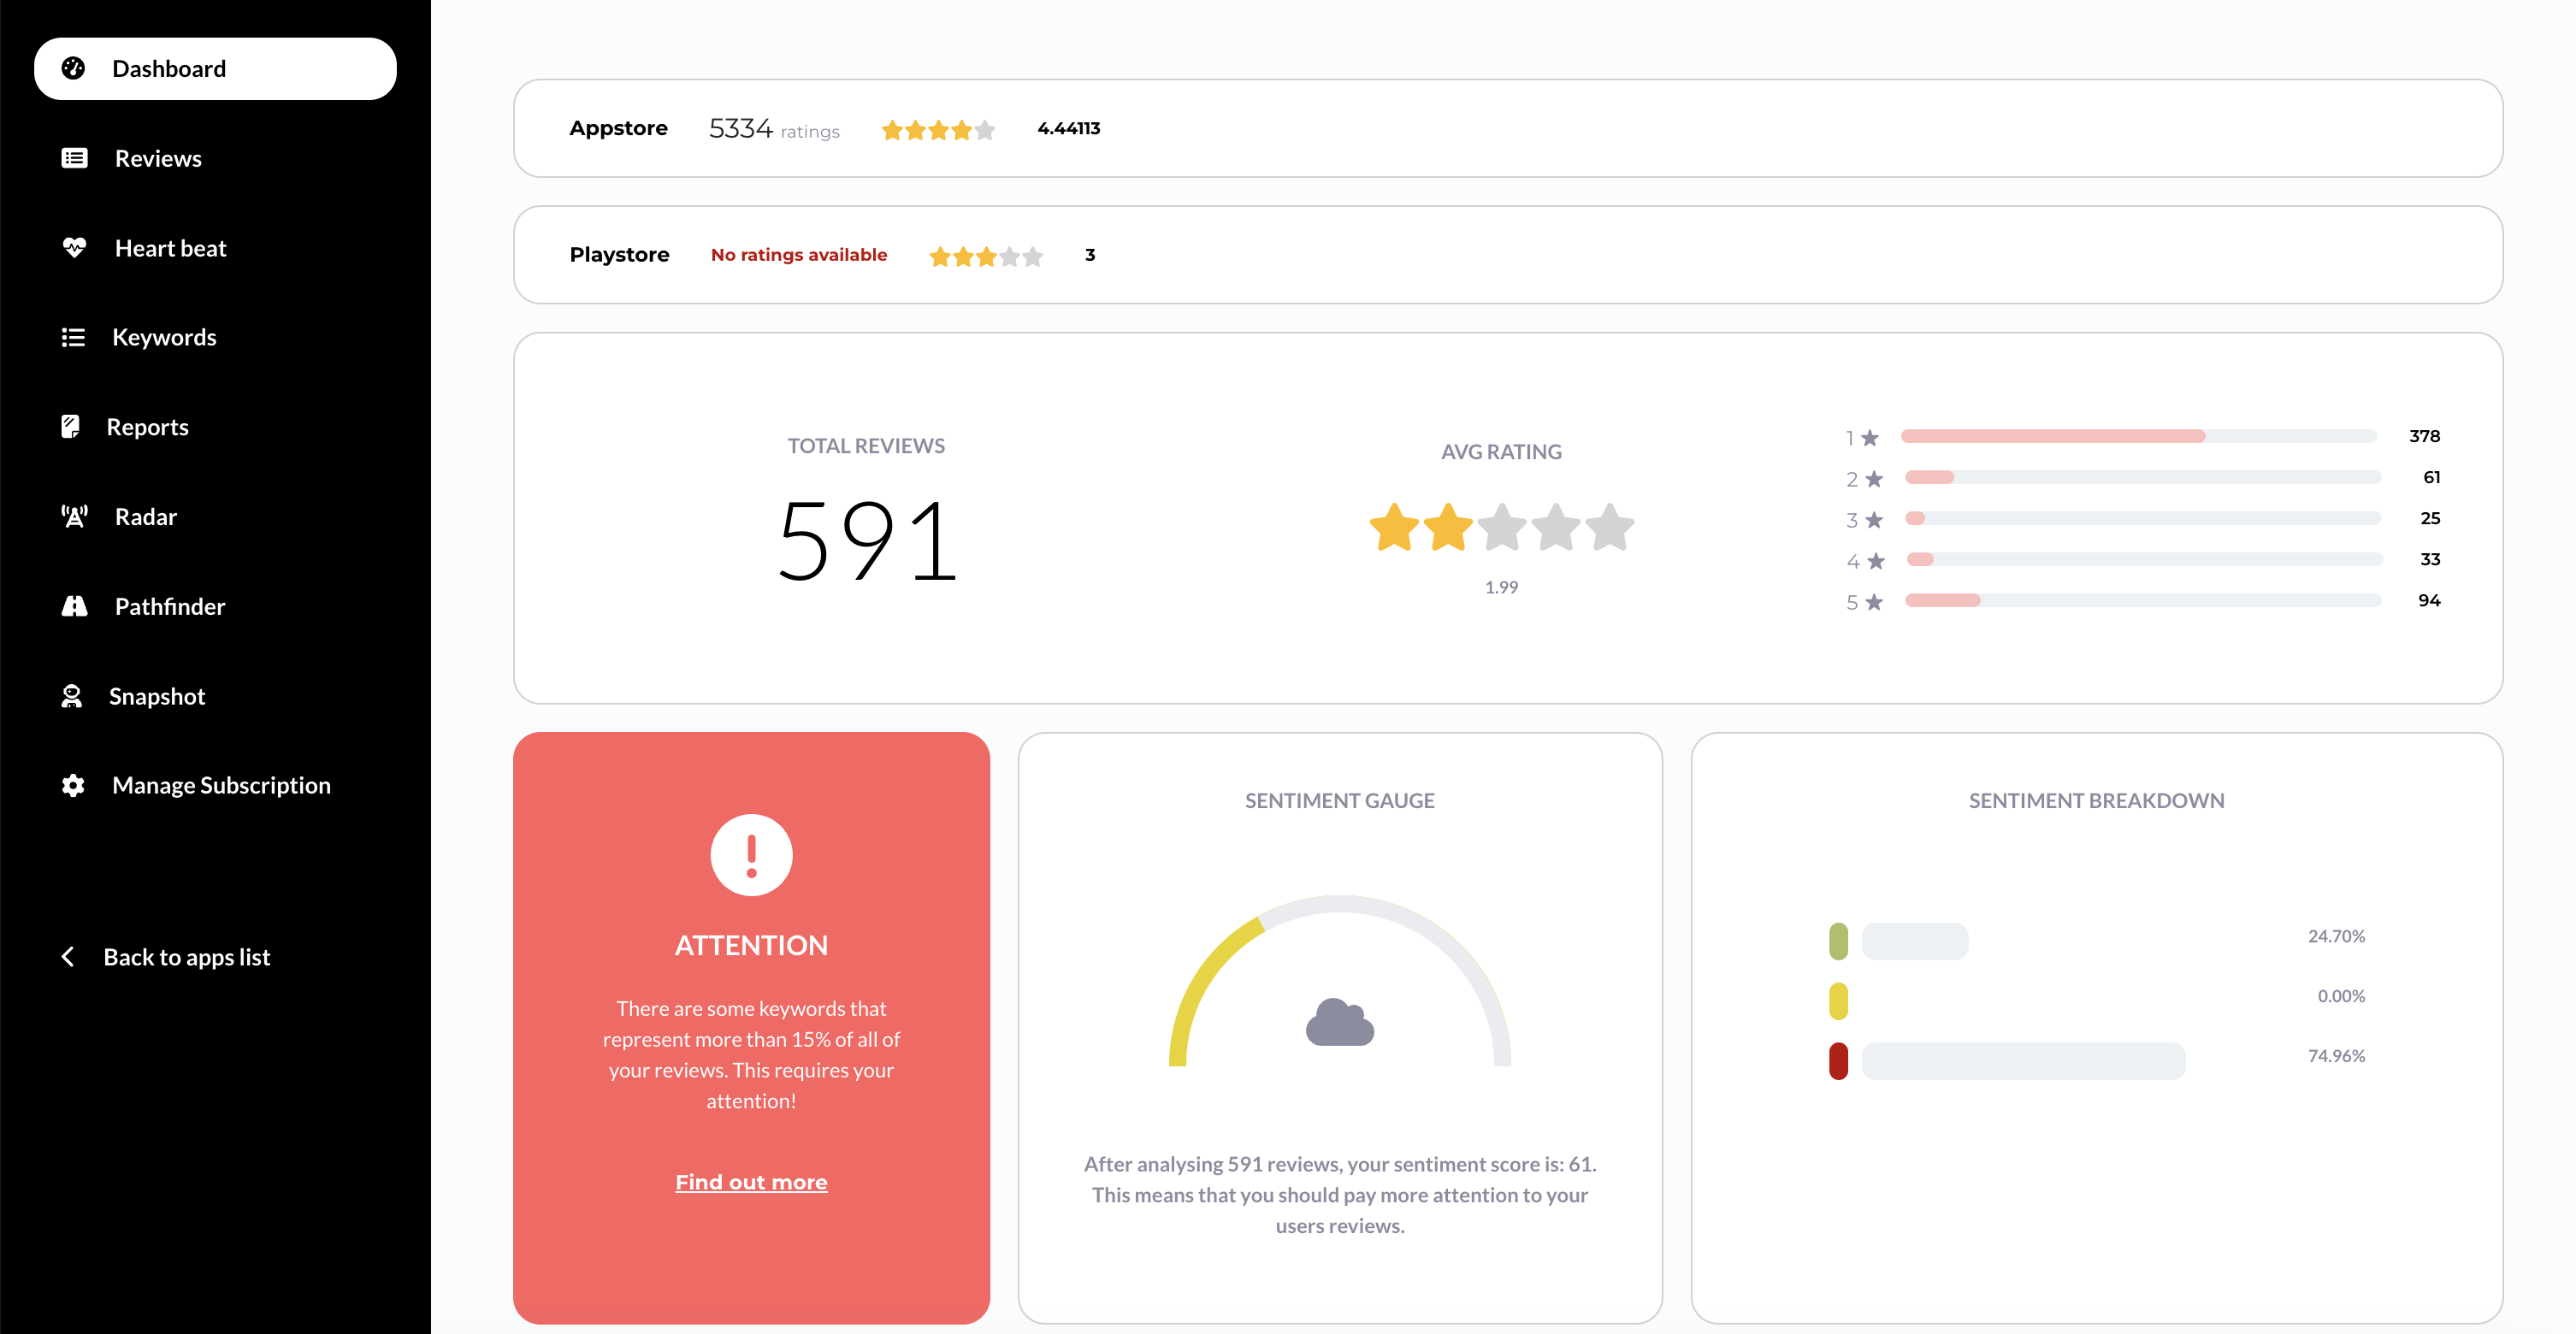Image resolution: width=2576 pixels, height=1334 pixels.
Task: Open the Keywords menu item
Action: pos(164,337)
